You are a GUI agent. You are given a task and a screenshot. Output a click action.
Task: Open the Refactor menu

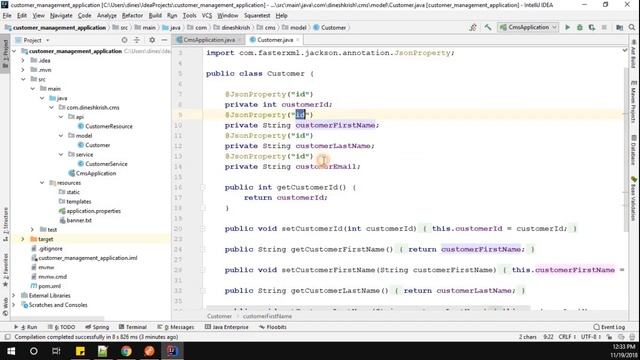coord(132,16)
